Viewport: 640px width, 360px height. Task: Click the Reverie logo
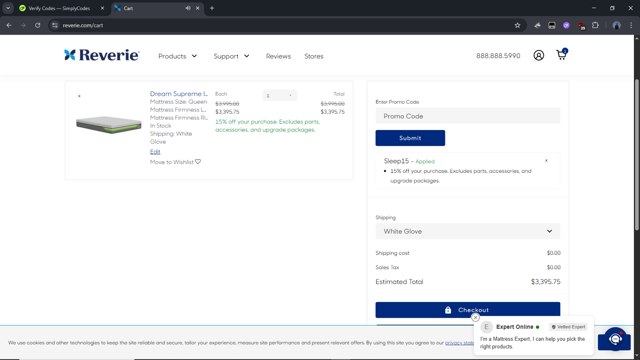[x=102, y=55]
